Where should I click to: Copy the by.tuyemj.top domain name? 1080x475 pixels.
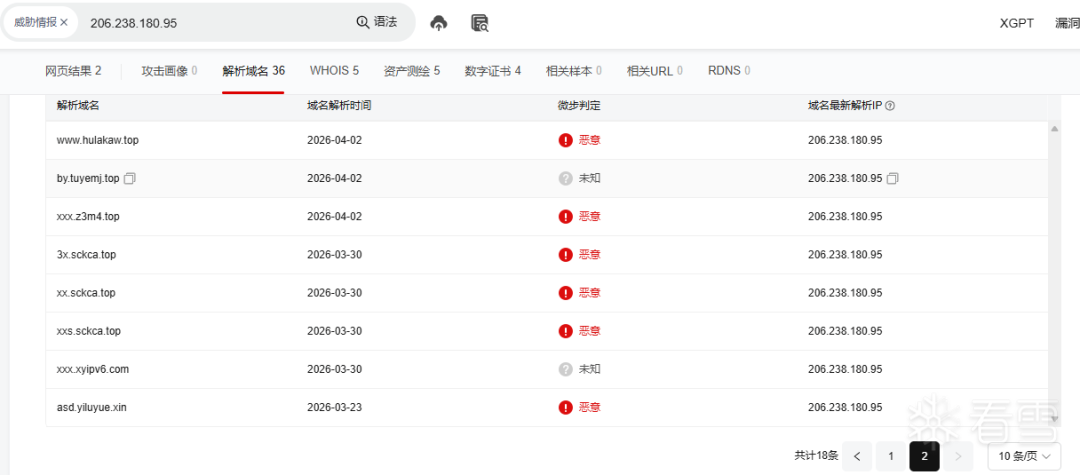coord(130,179)
